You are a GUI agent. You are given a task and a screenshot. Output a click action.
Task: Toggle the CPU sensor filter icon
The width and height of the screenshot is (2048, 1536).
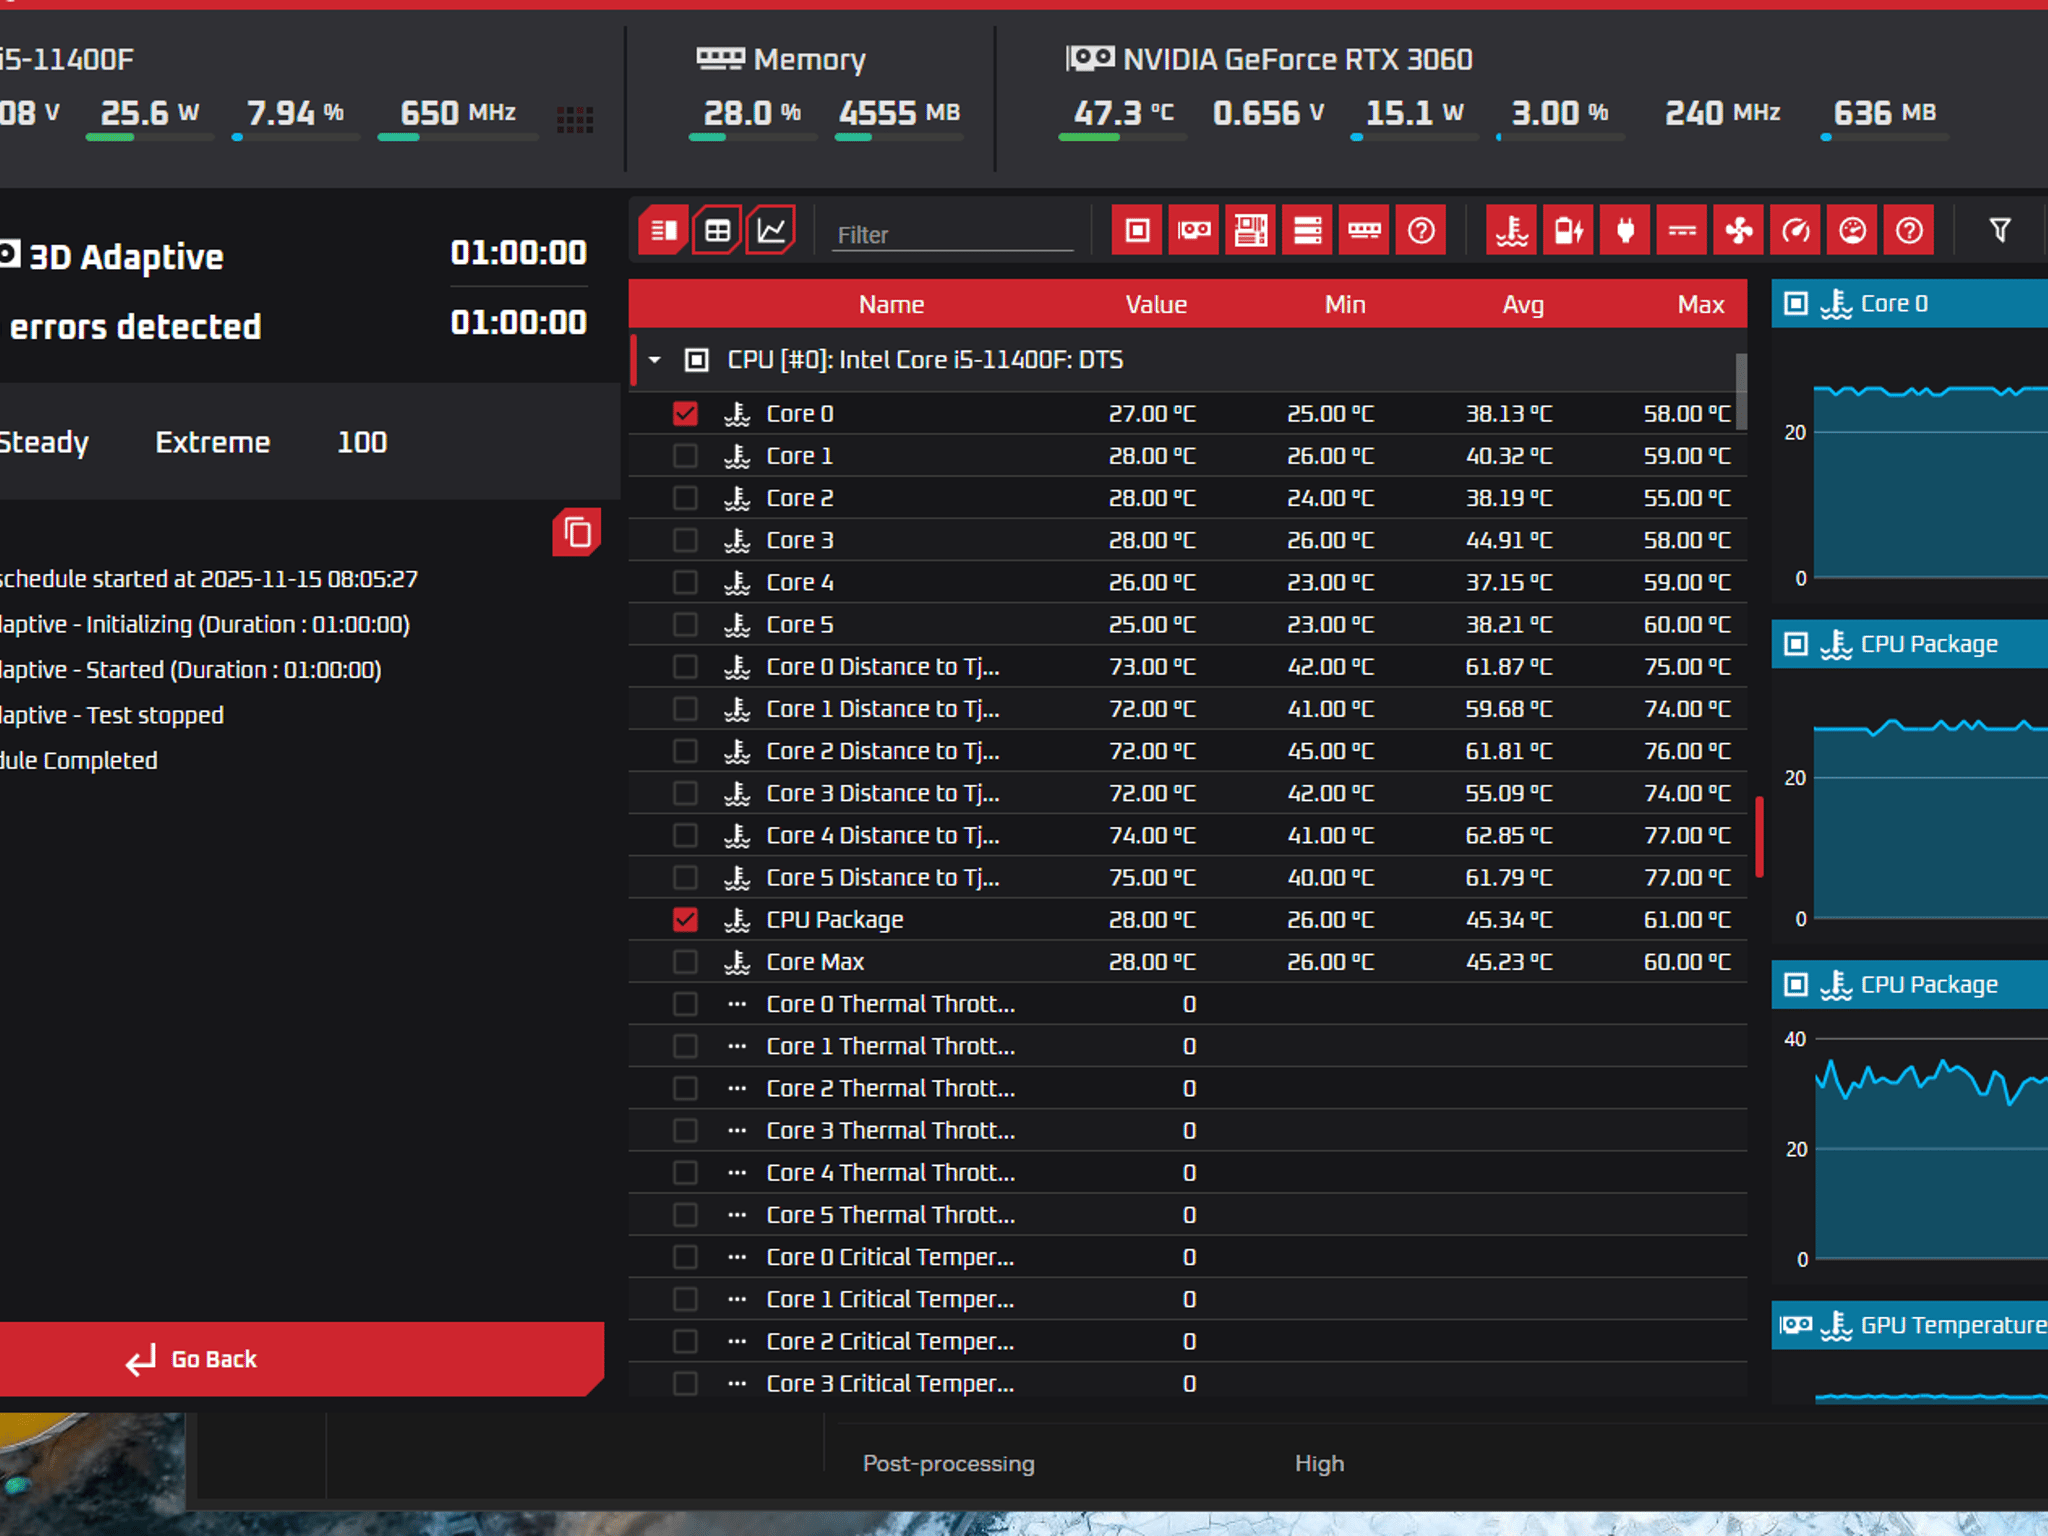[x=1137, y=231]
